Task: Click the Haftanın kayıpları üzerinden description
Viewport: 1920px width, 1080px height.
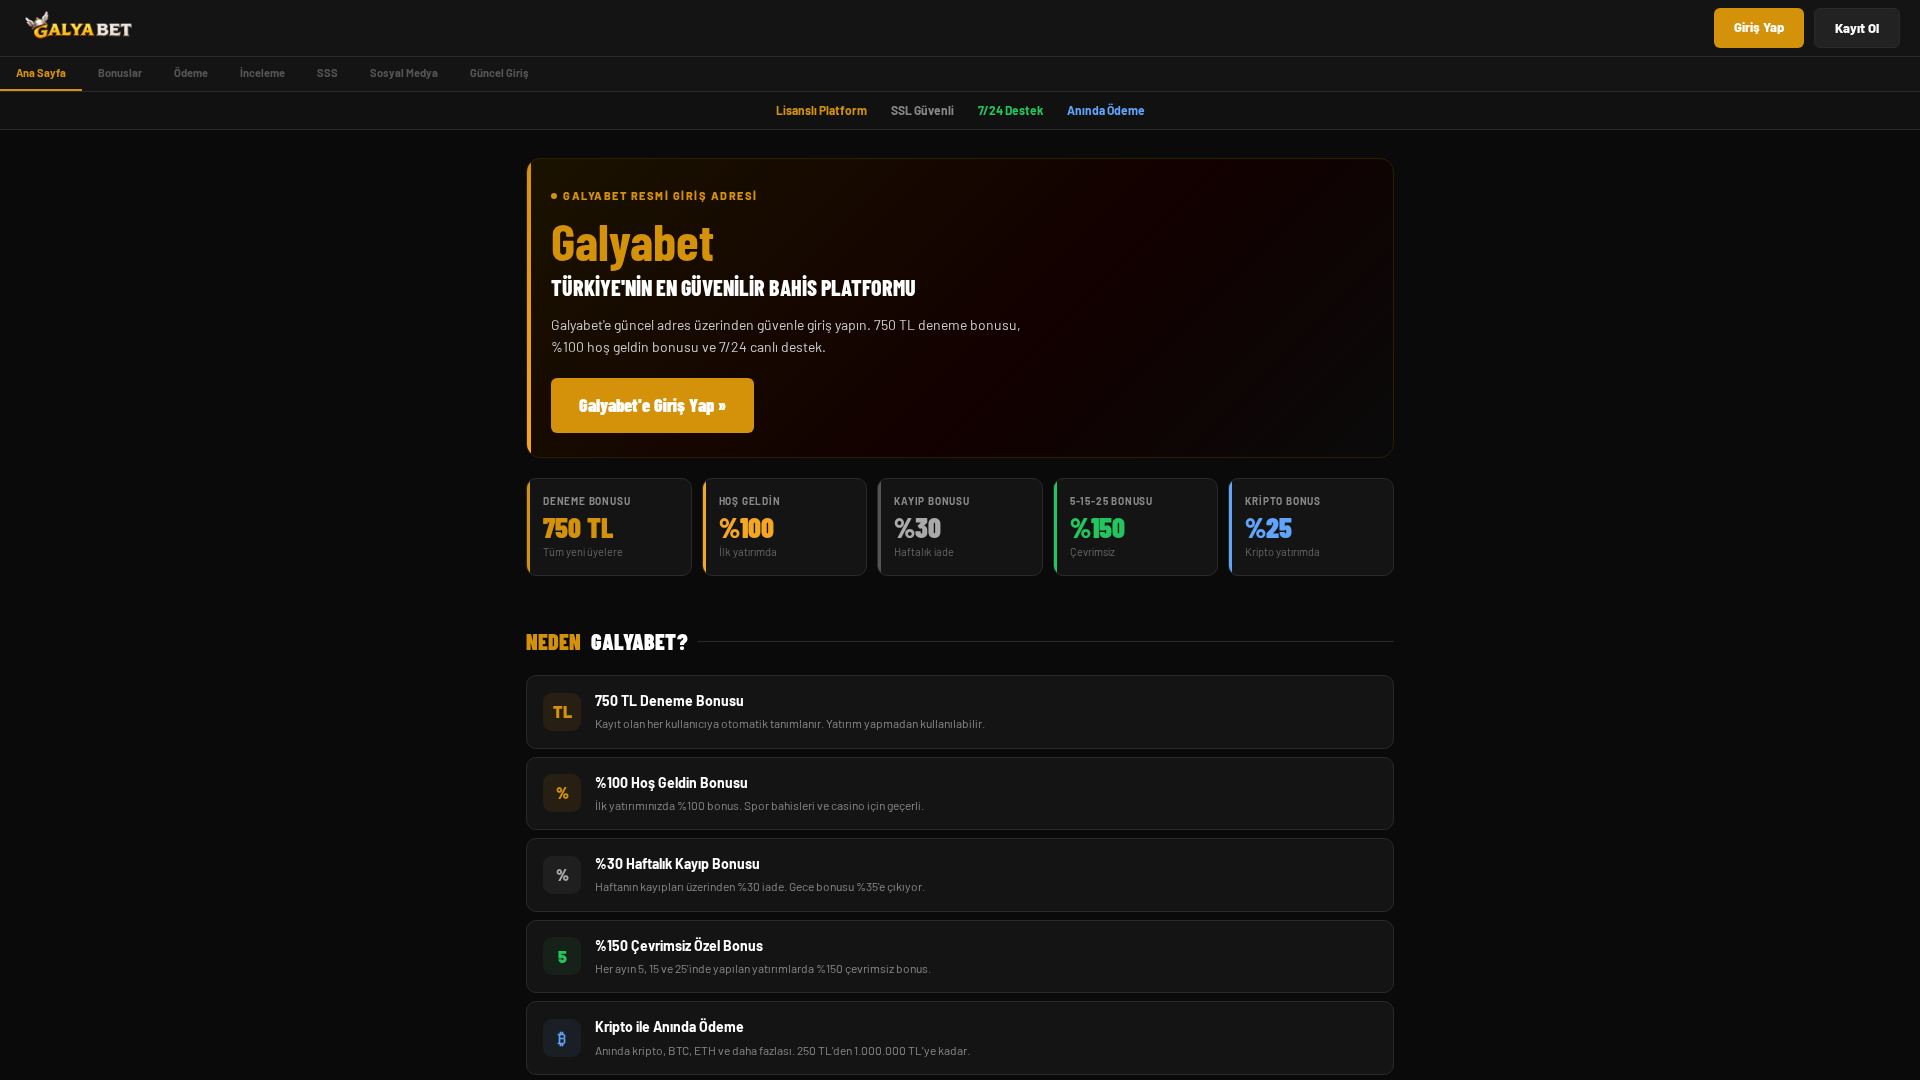Action: pyautogui.click(x=760, y=887)
